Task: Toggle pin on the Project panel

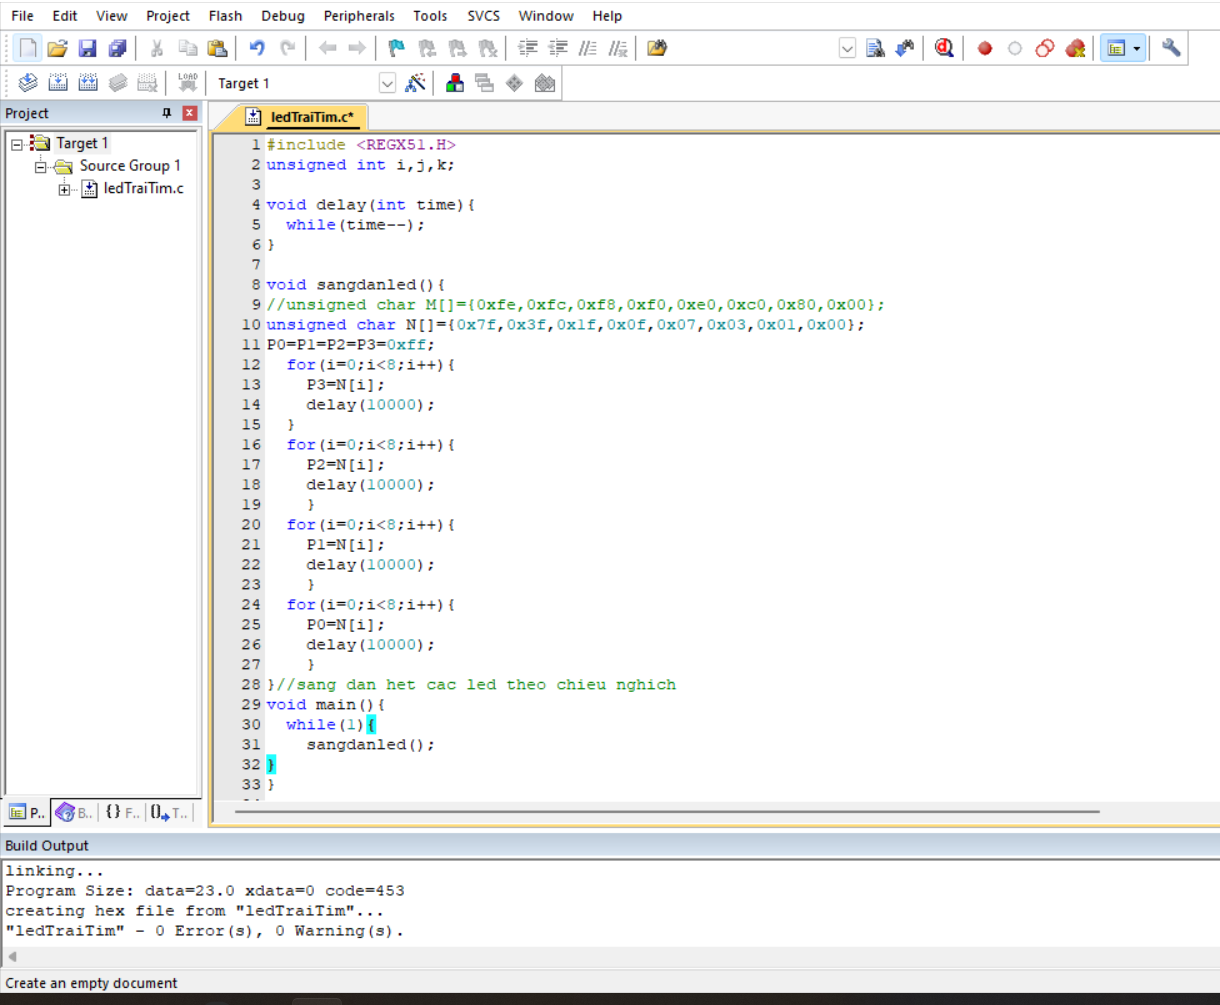Action: tap(167, 113)
